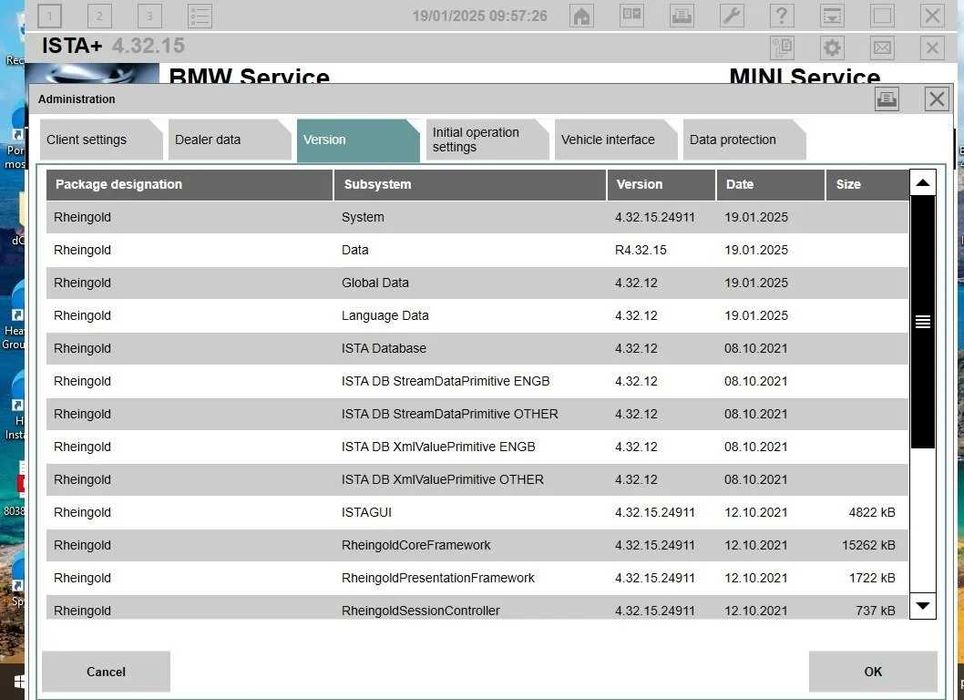Viewport: 964px width, 700px height.
Task: Open the envelope feedback icon
Action: pyautogui.click(x=882, y=47)
